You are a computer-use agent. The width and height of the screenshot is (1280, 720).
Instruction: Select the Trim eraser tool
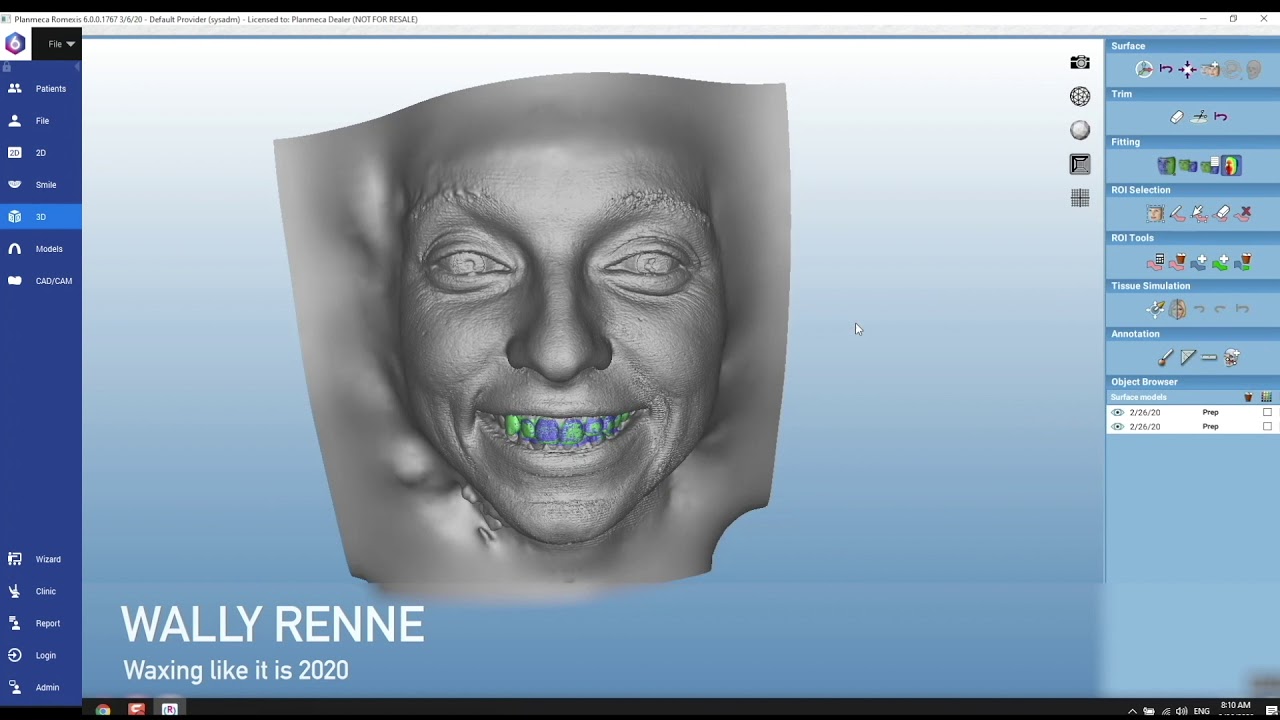pos(1177,117)
